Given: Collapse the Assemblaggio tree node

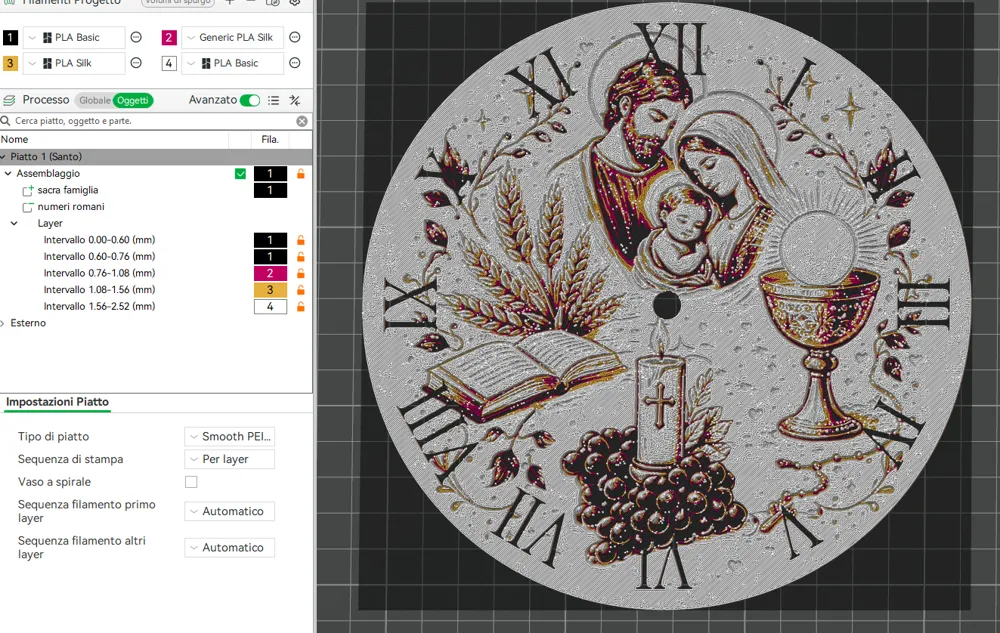Looking at the screenshot, I should pos(8,173).
